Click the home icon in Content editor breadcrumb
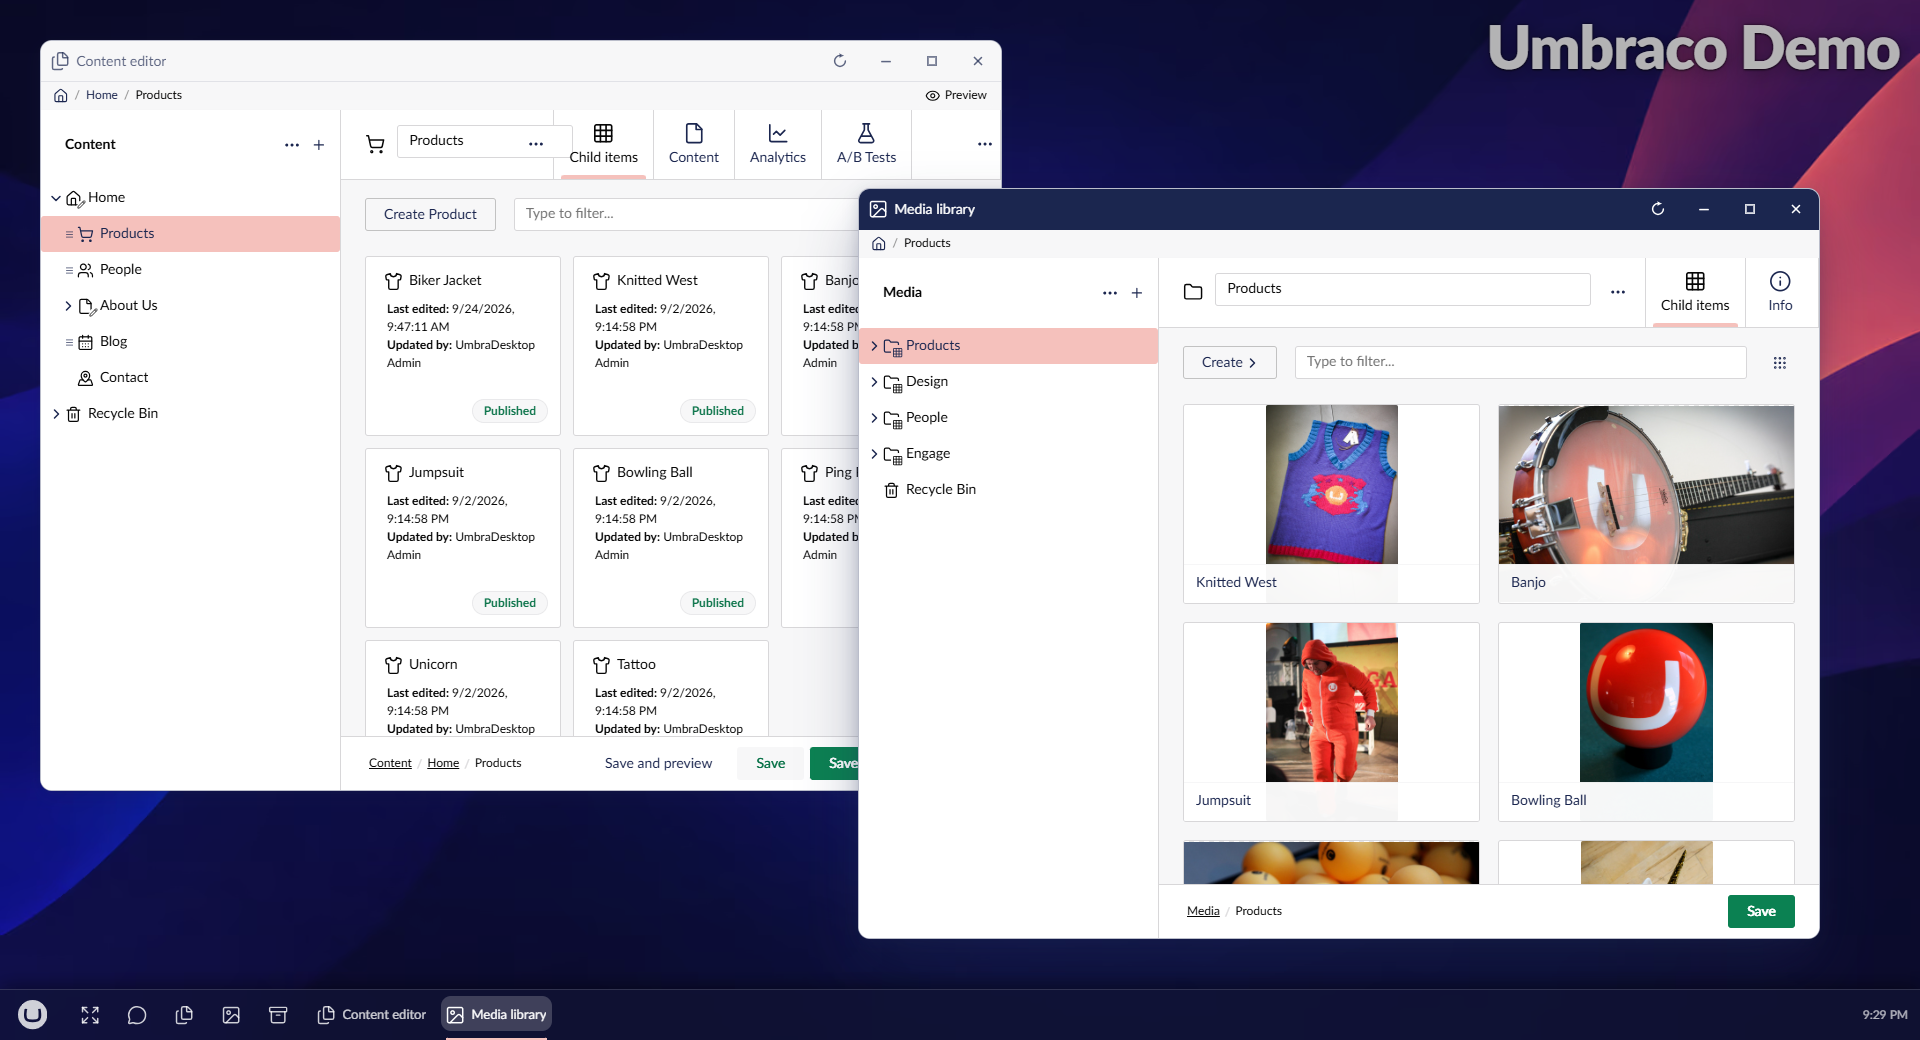The height and width of the screenshot is (1040, 1920). (61, 95)
